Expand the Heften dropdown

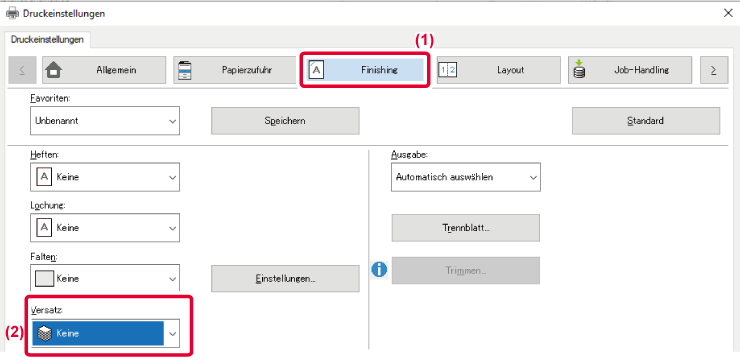click(105, 177)
